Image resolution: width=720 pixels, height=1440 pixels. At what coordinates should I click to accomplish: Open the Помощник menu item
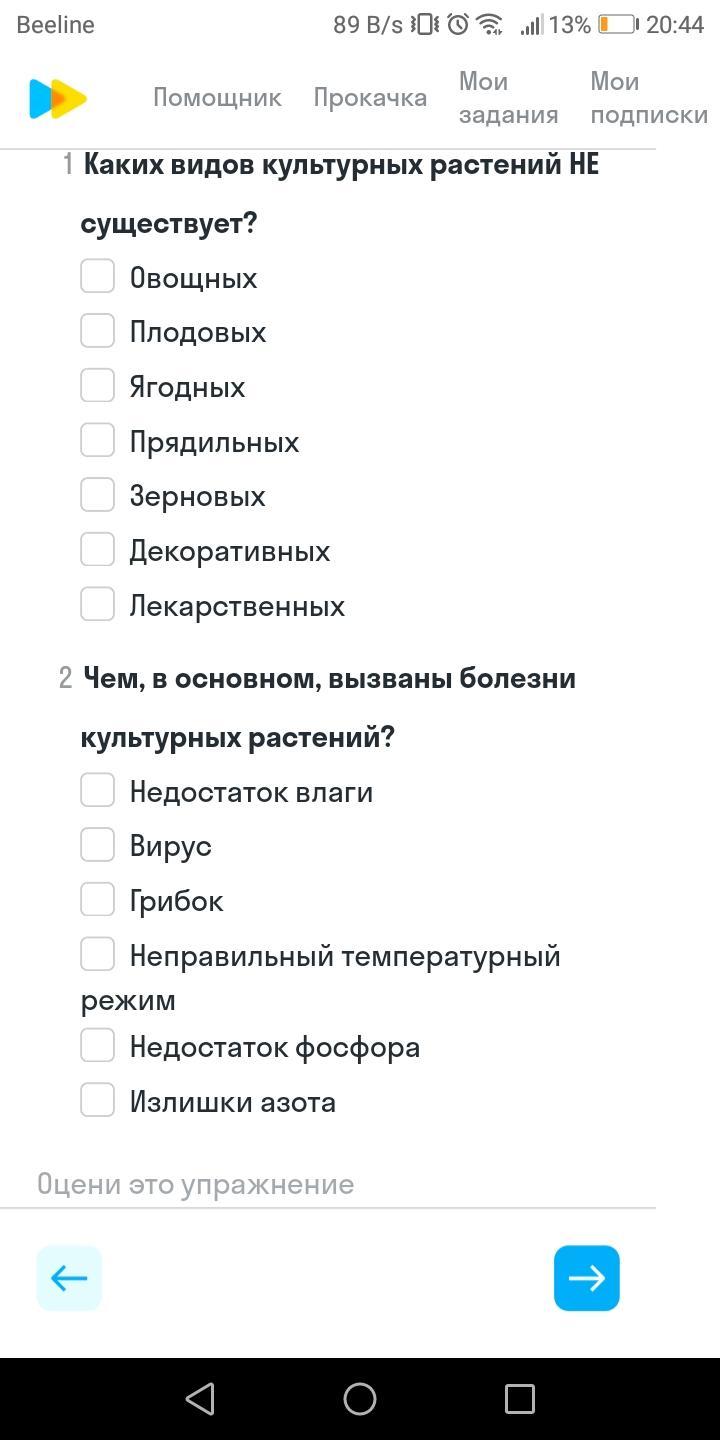[217, 98]
